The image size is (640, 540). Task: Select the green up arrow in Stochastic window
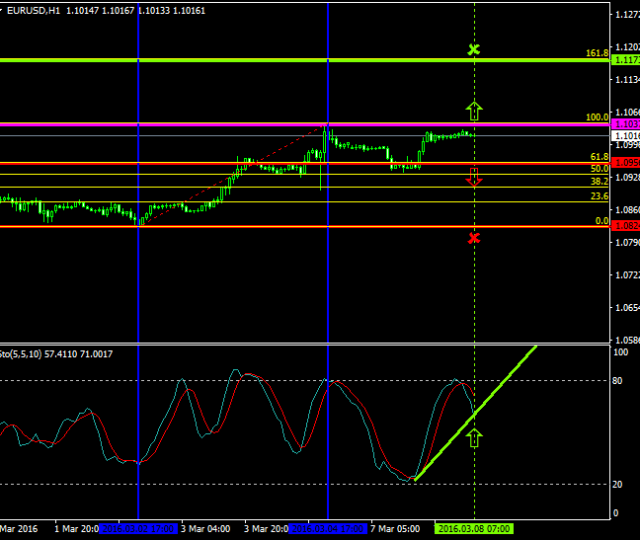[474, 436]
